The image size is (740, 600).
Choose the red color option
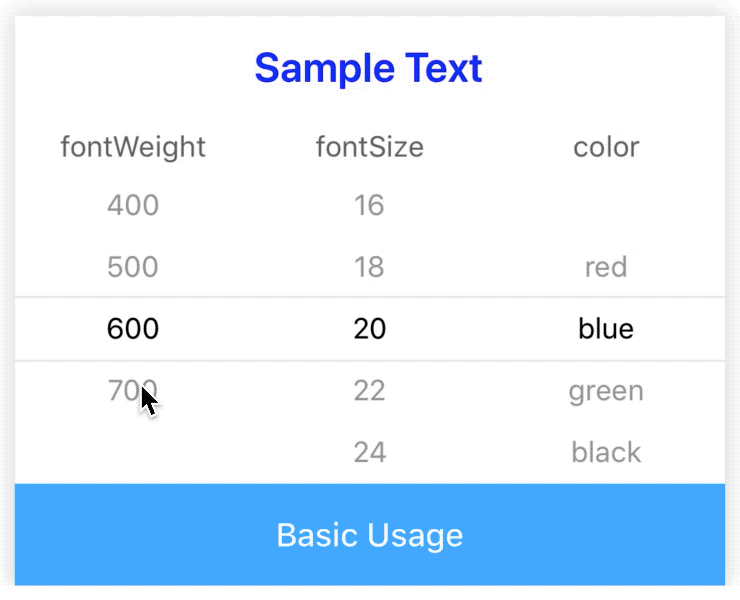pos(606,267)
